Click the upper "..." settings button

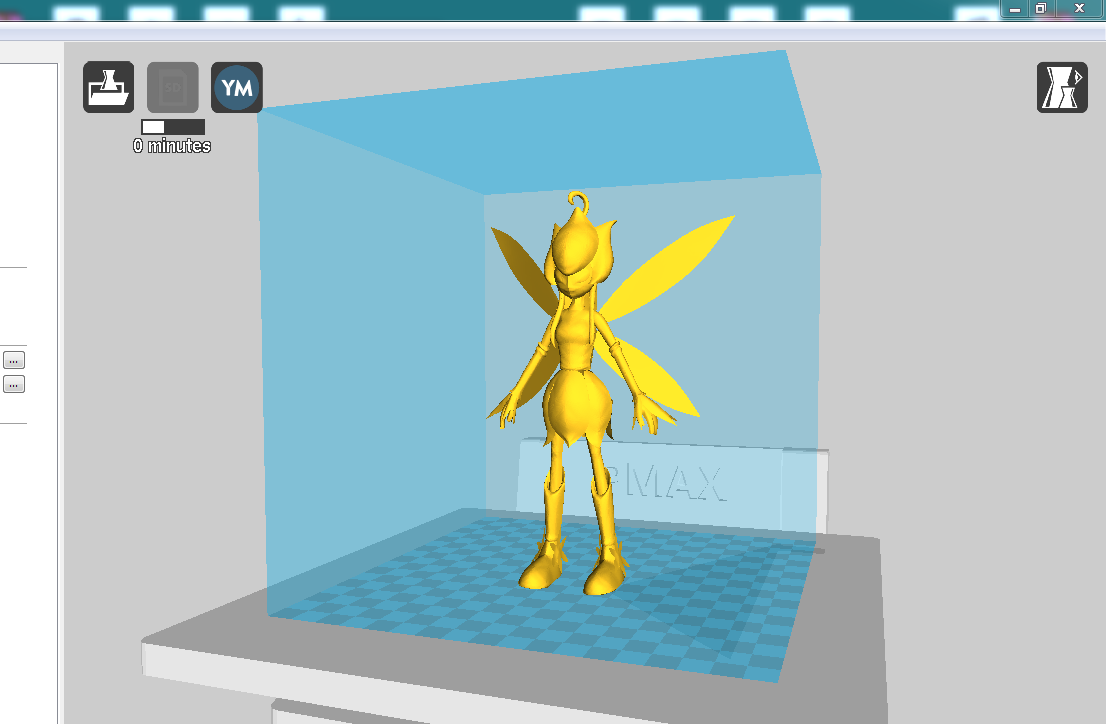coord(14,361)
